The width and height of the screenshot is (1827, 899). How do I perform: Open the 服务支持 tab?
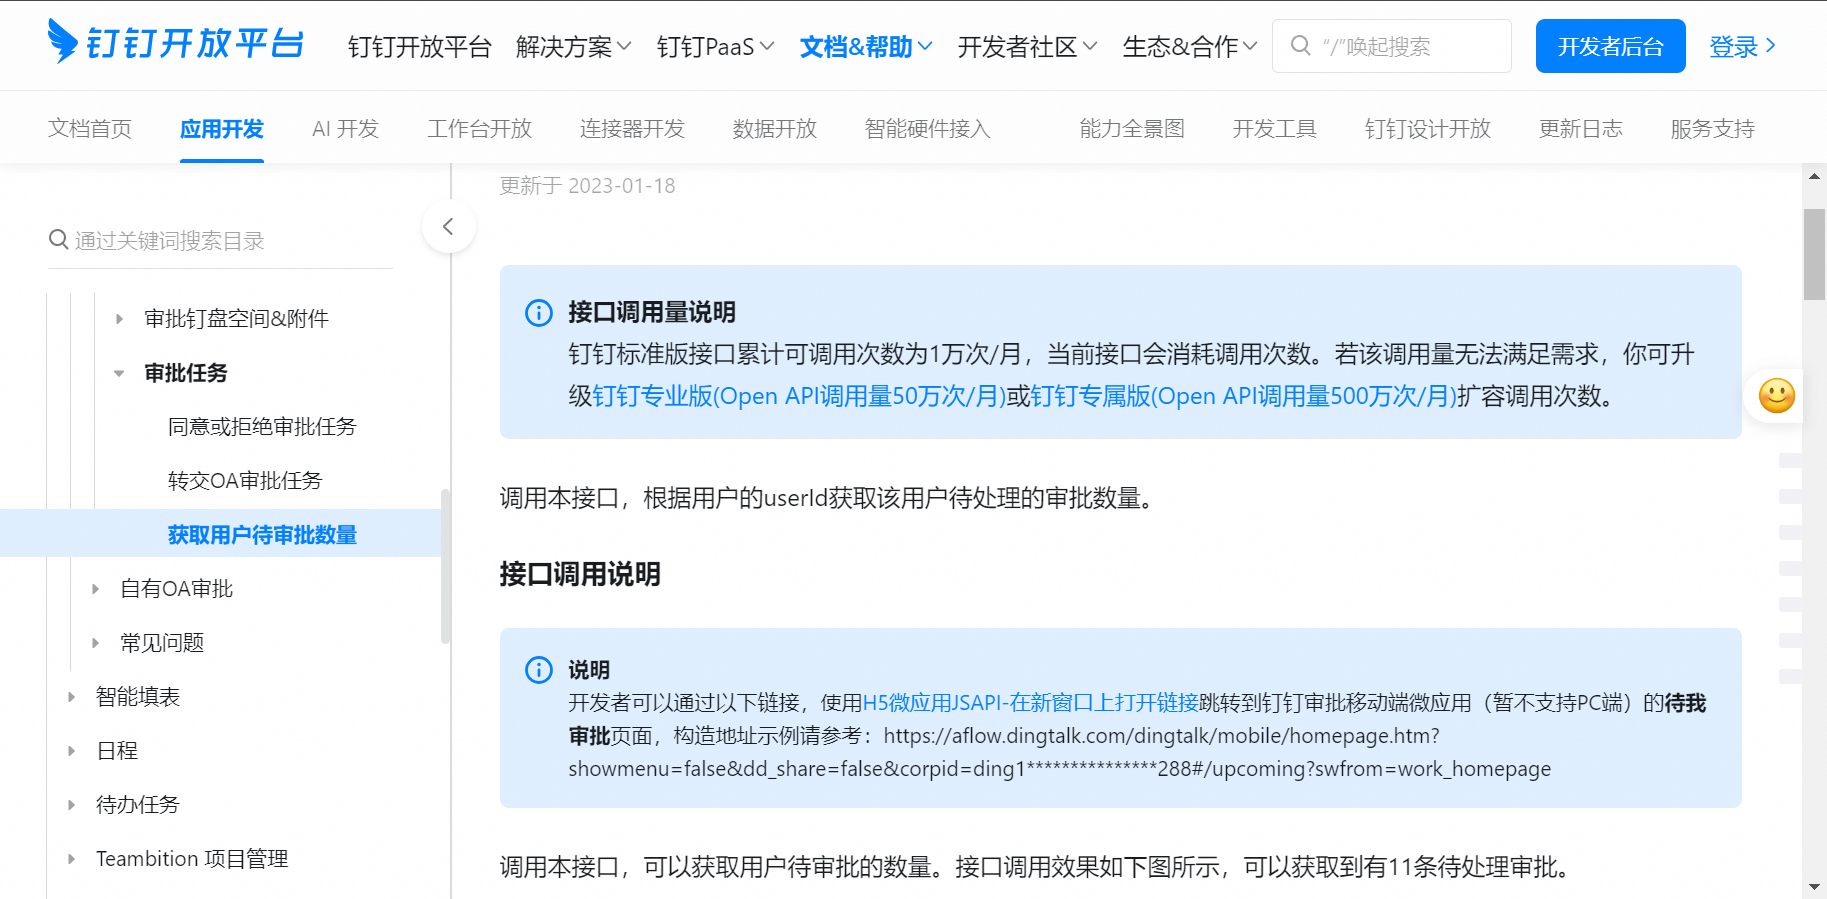tap(1713, 129)
